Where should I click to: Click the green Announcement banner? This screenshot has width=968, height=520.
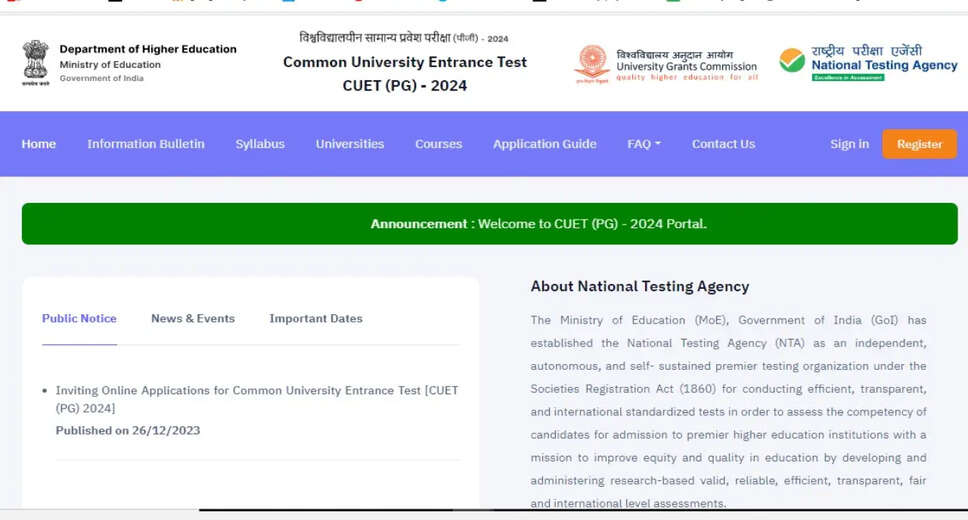coord(490,224)
